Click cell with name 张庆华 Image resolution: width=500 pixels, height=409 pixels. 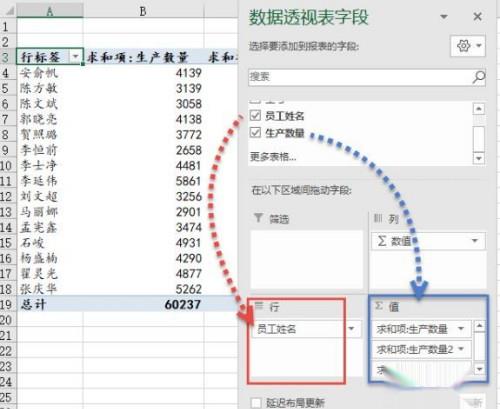click(50, 289)
